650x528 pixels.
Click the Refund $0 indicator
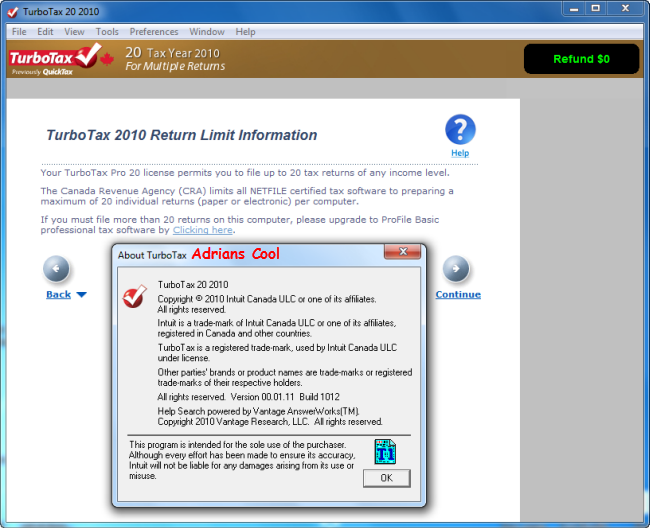coord(581,59)
